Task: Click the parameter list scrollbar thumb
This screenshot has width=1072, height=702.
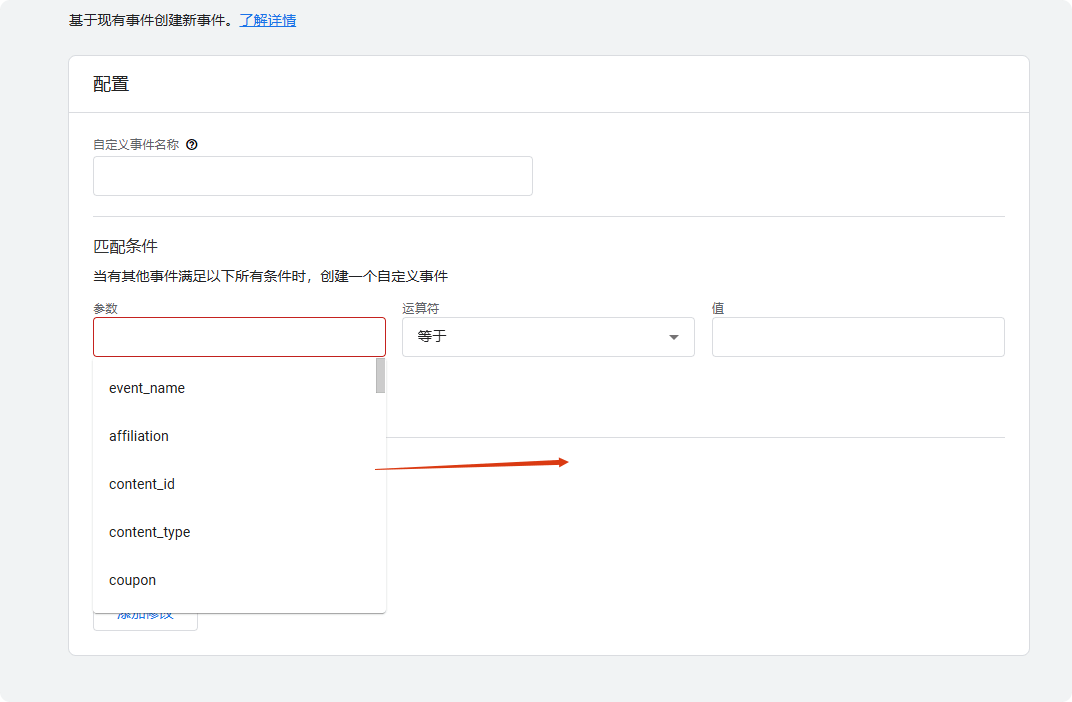Action: coord(380,375)
